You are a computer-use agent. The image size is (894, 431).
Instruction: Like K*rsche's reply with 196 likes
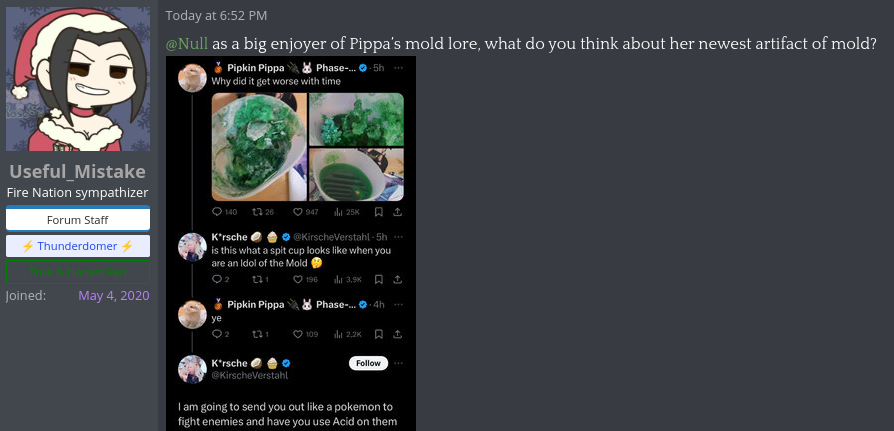click(x=297, y=279)
